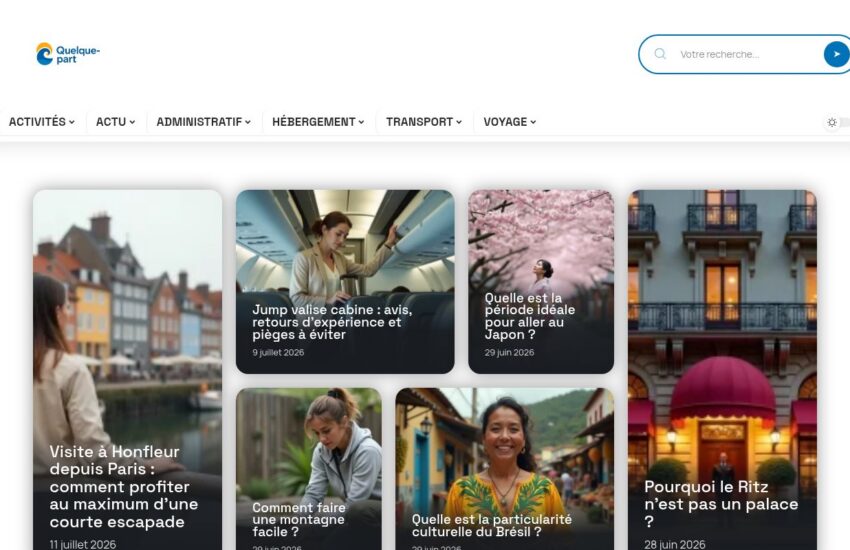The height and width of the screenshot is (550, 850).
Task: Open the ACTU menu item
Action: coord(111,122)
